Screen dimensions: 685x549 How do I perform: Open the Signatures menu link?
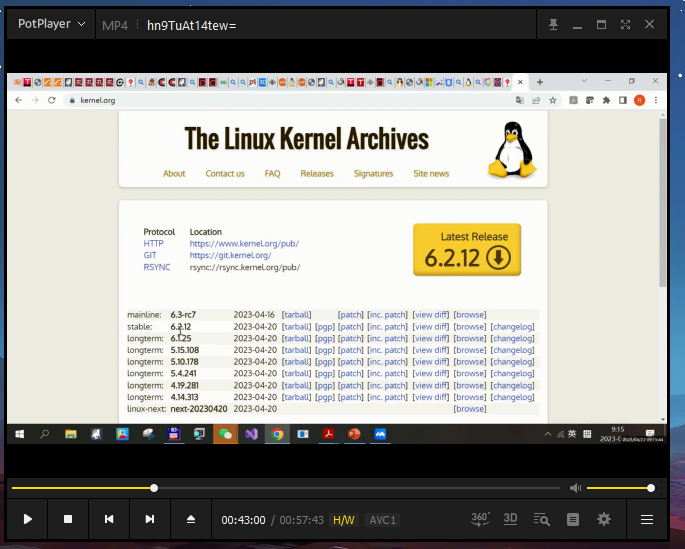[x=373, y=173]
